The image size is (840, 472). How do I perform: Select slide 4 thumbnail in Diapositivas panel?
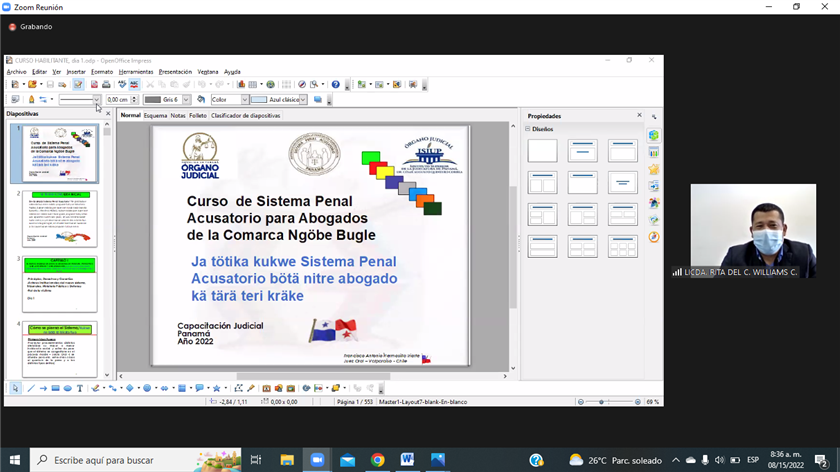(x=59, y=349)
